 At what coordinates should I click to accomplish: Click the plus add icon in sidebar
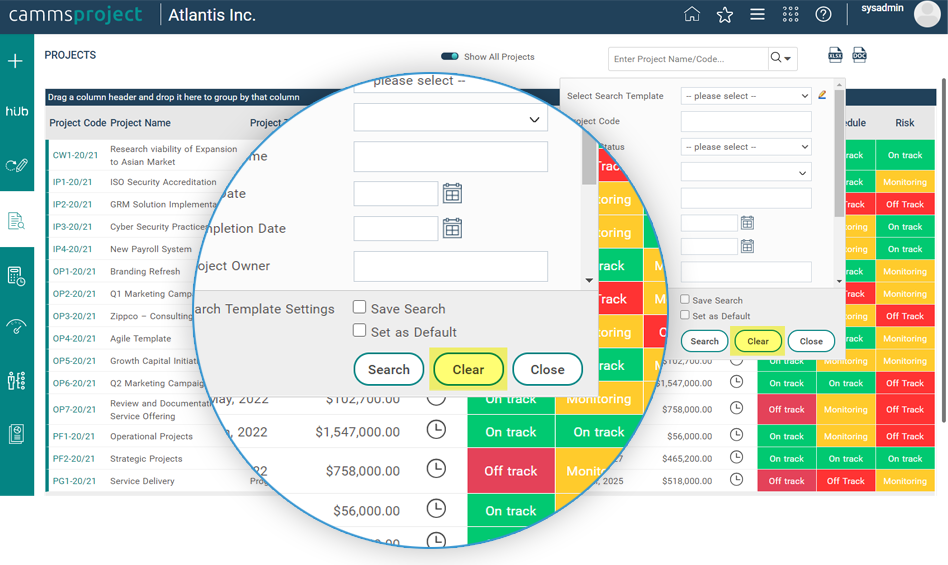click(x=15, y=60)
